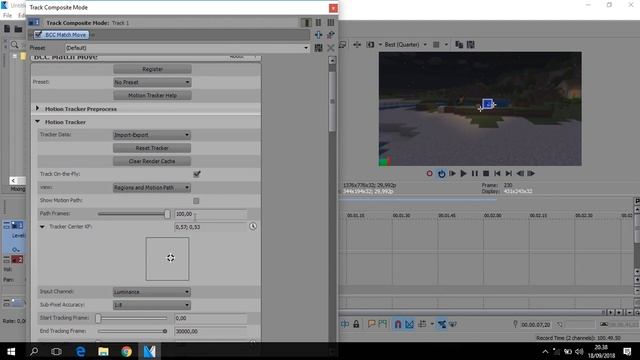Click the End Tracking Frame slider handle

coord(165,331)
